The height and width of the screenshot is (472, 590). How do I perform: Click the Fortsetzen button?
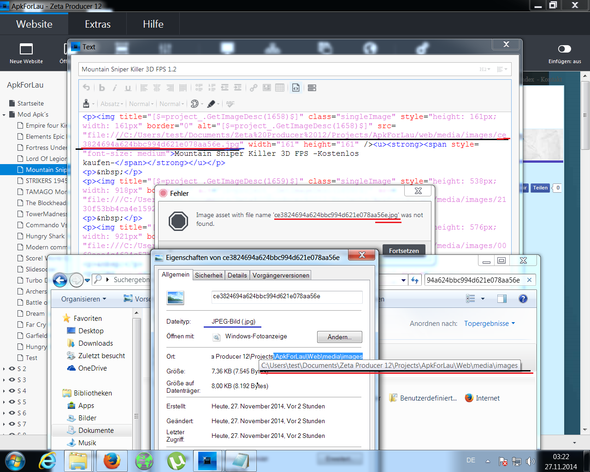coord(404,251)
